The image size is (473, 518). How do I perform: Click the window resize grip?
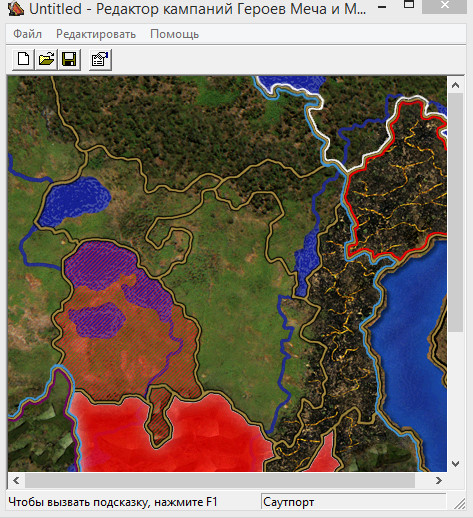coord(460,503)
